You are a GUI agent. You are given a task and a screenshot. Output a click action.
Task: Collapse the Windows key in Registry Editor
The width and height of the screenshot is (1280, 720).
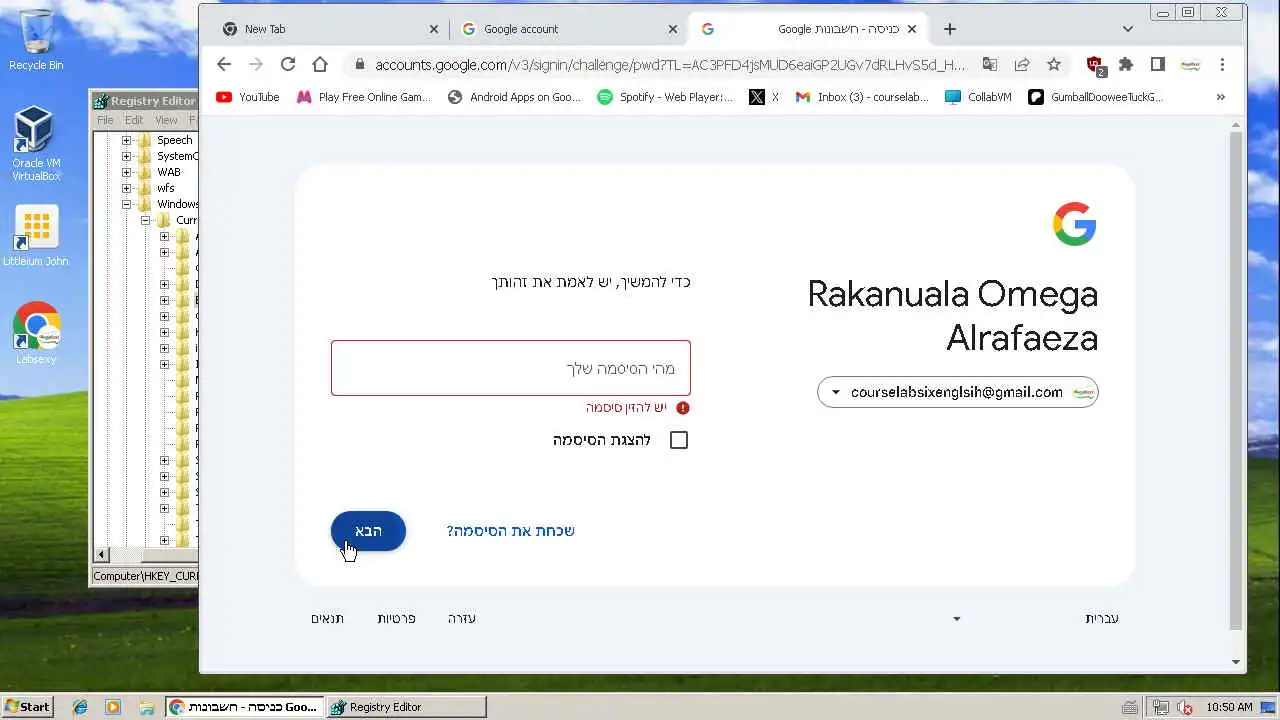[126, 204]
